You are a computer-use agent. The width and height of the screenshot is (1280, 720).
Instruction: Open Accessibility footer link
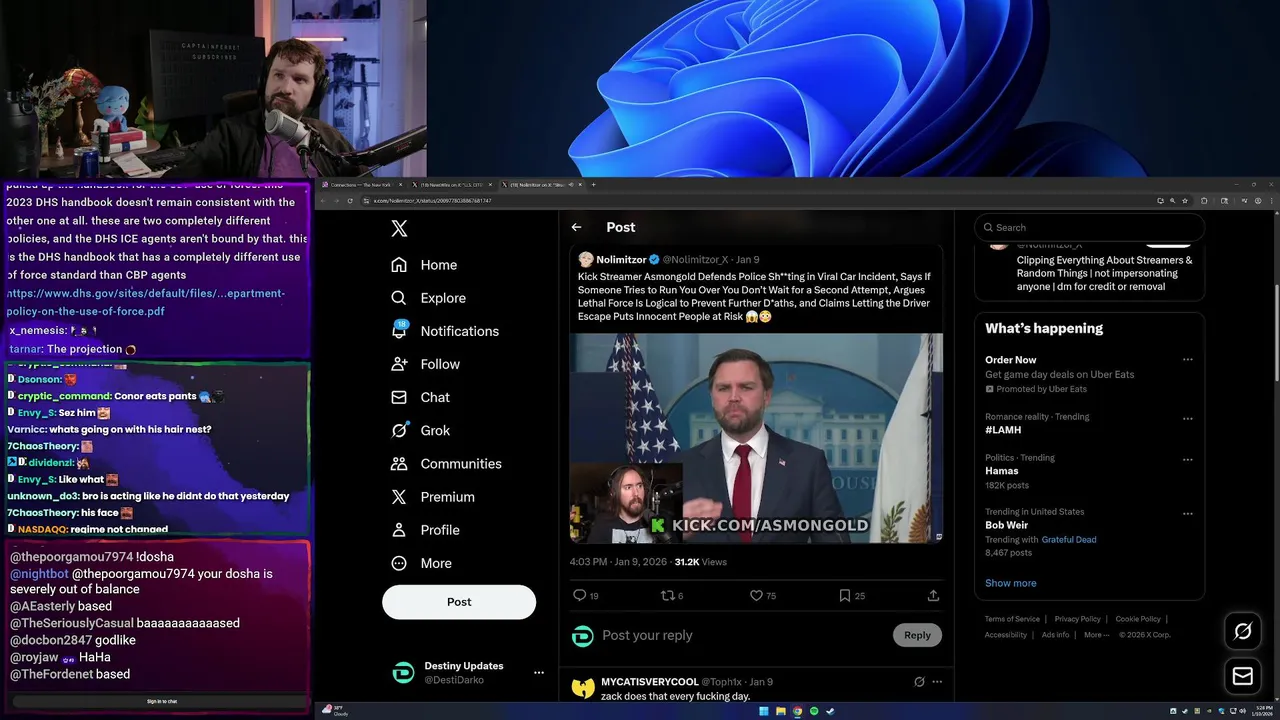click(1006, 635)
